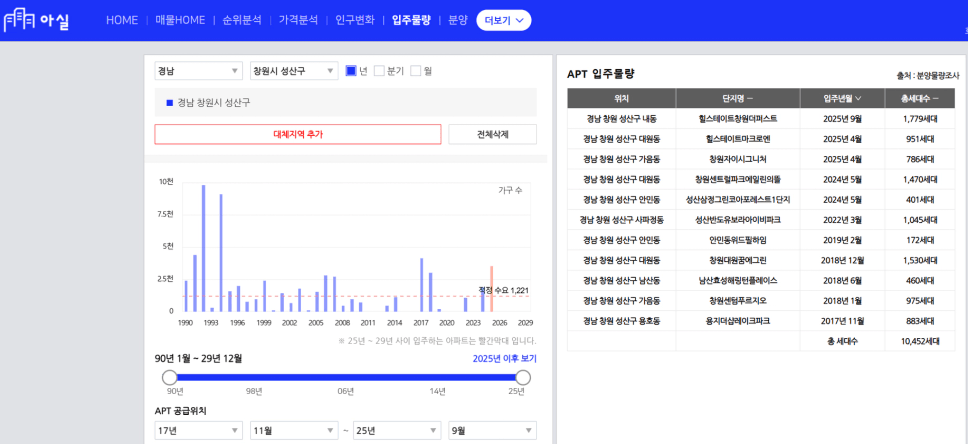The image size is (968, 444).
Task: Click the blue range slider track
Action: tap(346, 377)
